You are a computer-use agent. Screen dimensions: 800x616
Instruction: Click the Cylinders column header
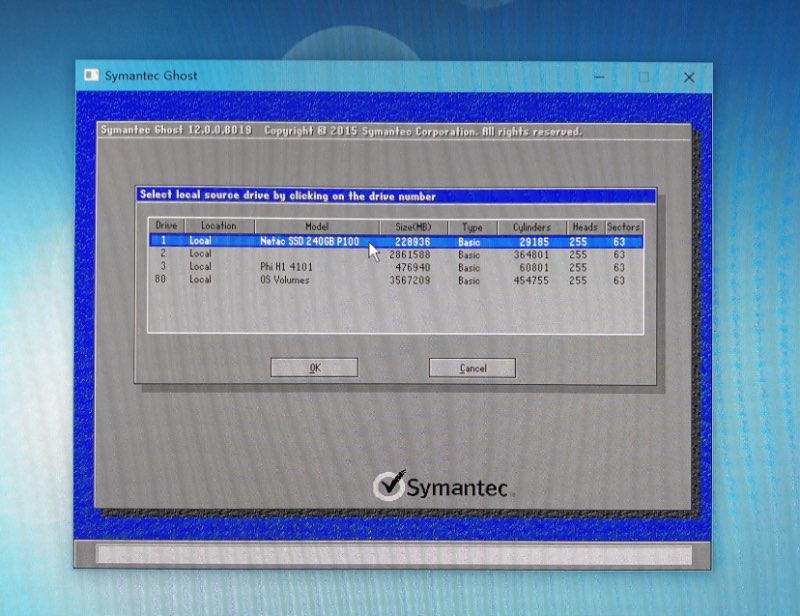click(x=532, y=227)
